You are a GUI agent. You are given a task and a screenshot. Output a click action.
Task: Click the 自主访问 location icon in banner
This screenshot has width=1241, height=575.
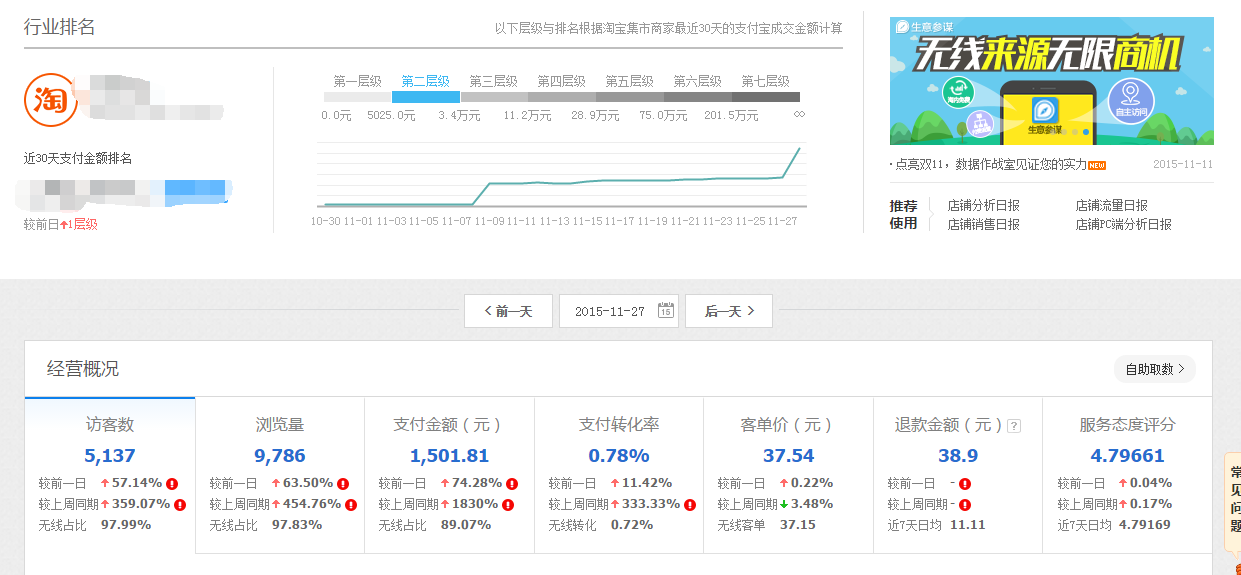click(1131, 99)
